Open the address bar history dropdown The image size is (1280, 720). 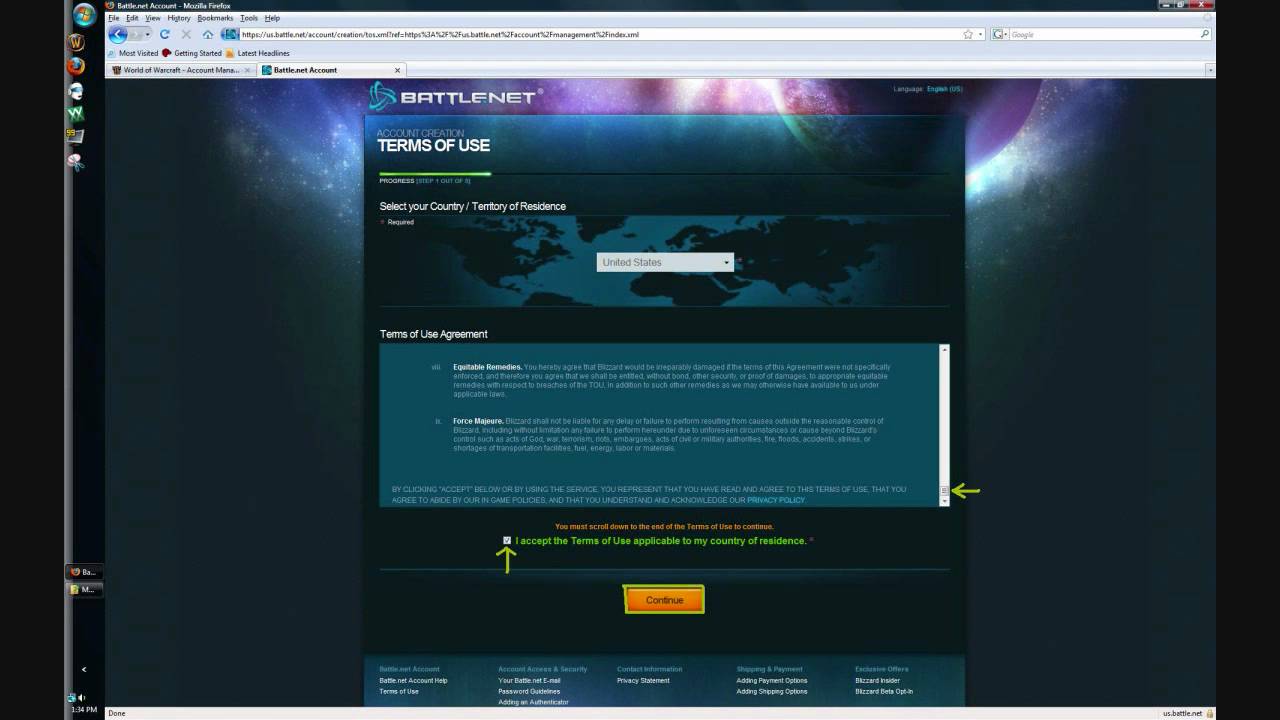(x=981, y=34)
